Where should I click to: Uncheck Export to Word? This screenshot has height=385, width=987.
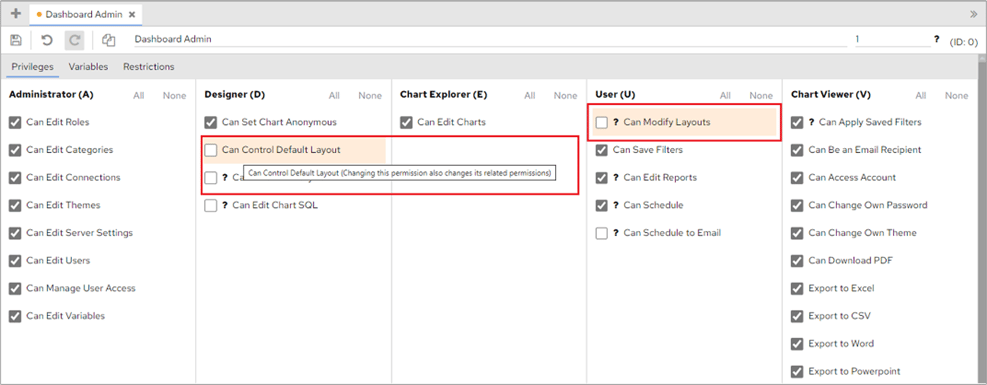(798, 344)
